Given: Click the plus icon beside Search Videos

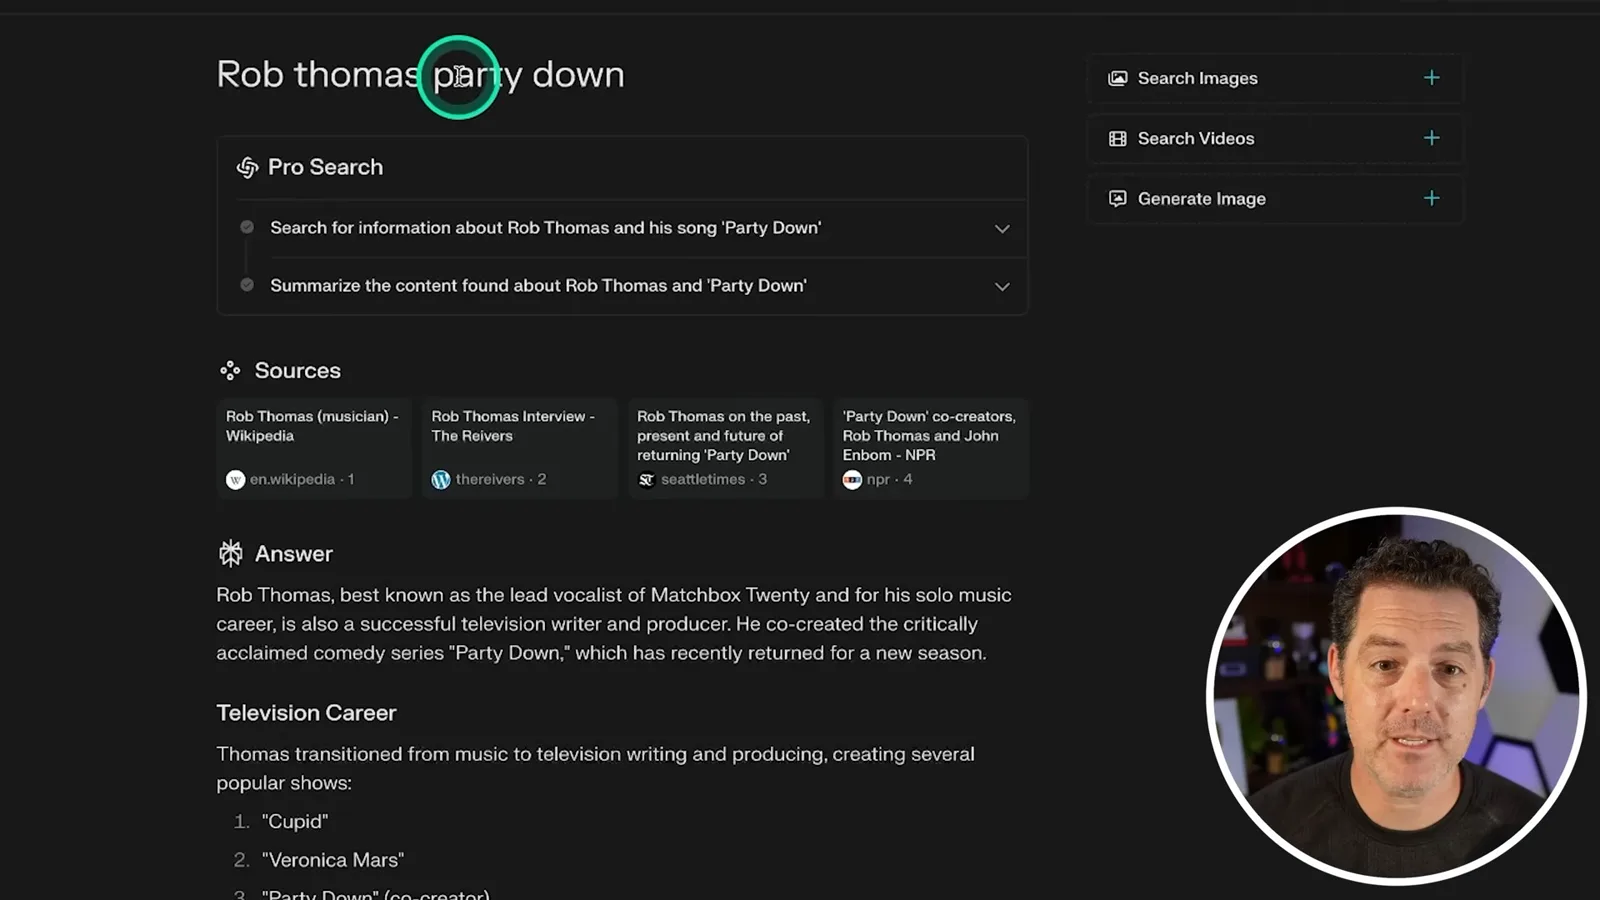Looking at the screenshot, I should (1432, 138).
